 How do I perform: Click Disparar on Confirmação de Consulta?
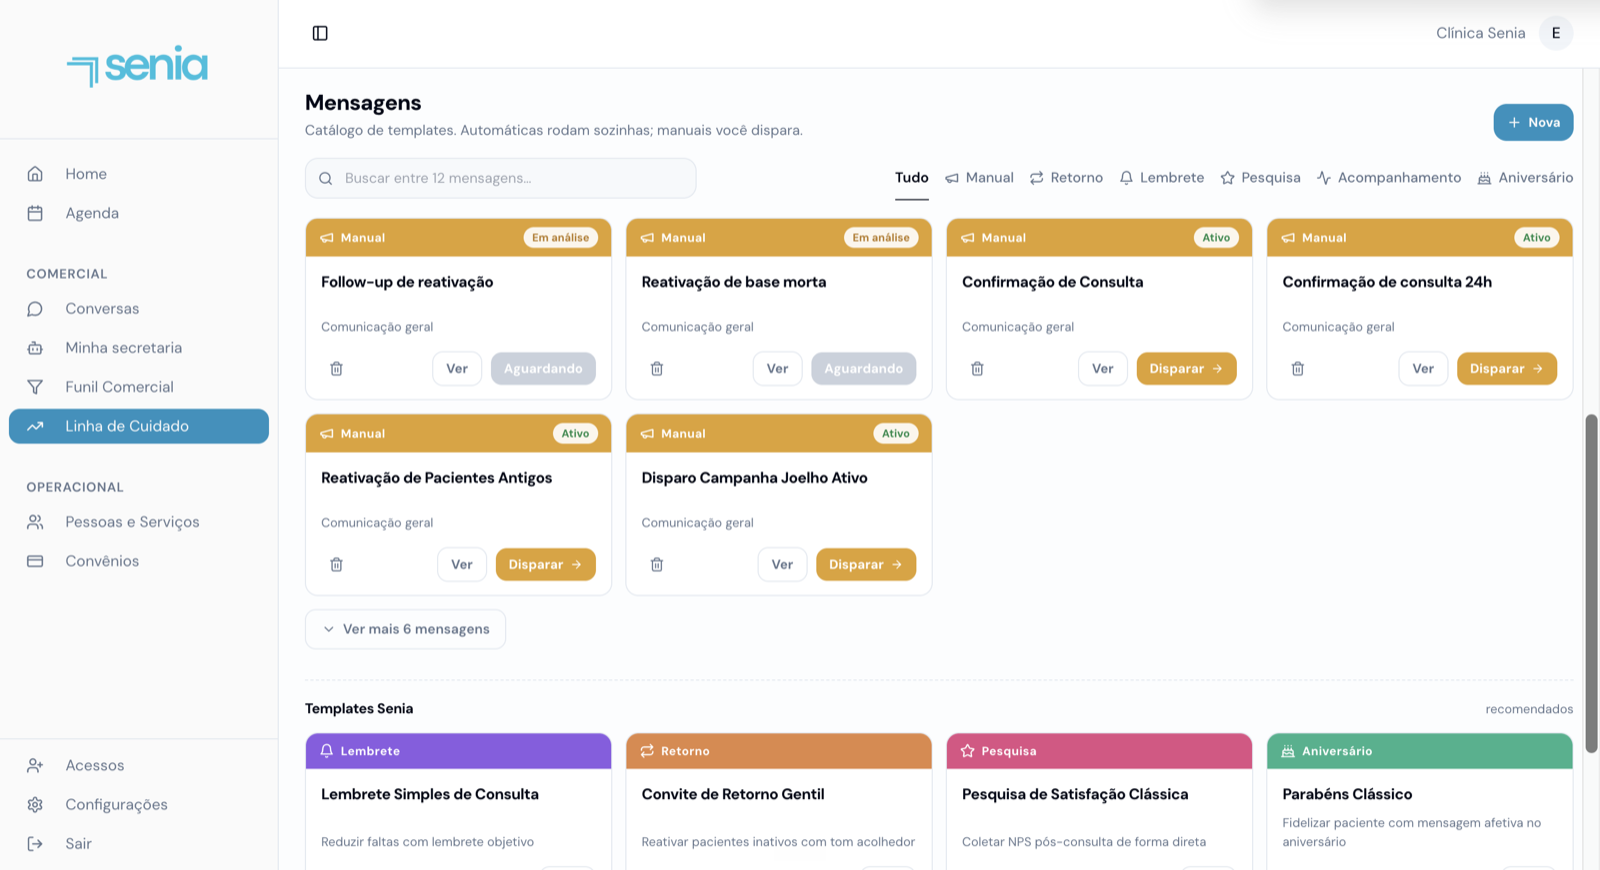point(1186,369)
